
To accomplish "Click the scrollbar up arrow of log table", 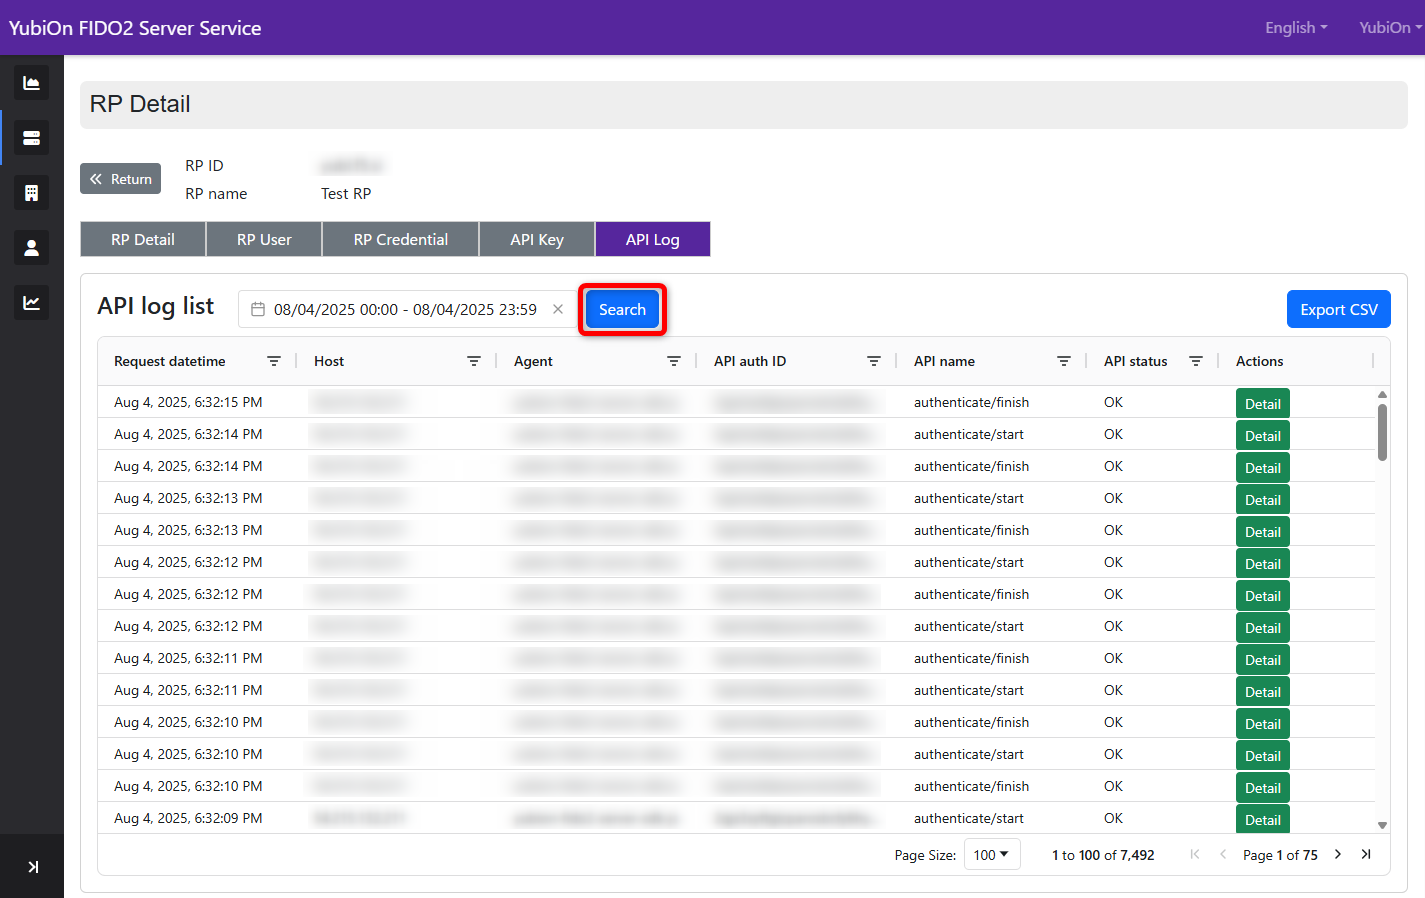I will coord(1382,395).
